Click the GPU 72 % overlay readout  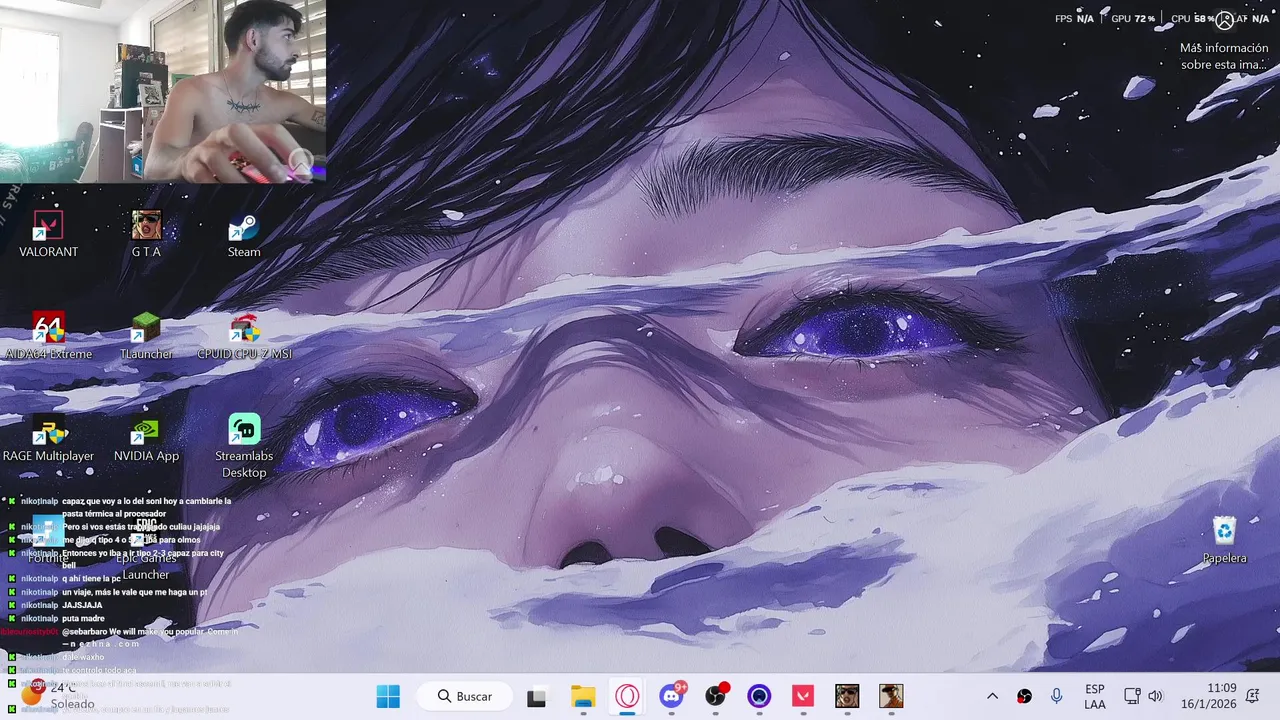(x=1133, y=19)
